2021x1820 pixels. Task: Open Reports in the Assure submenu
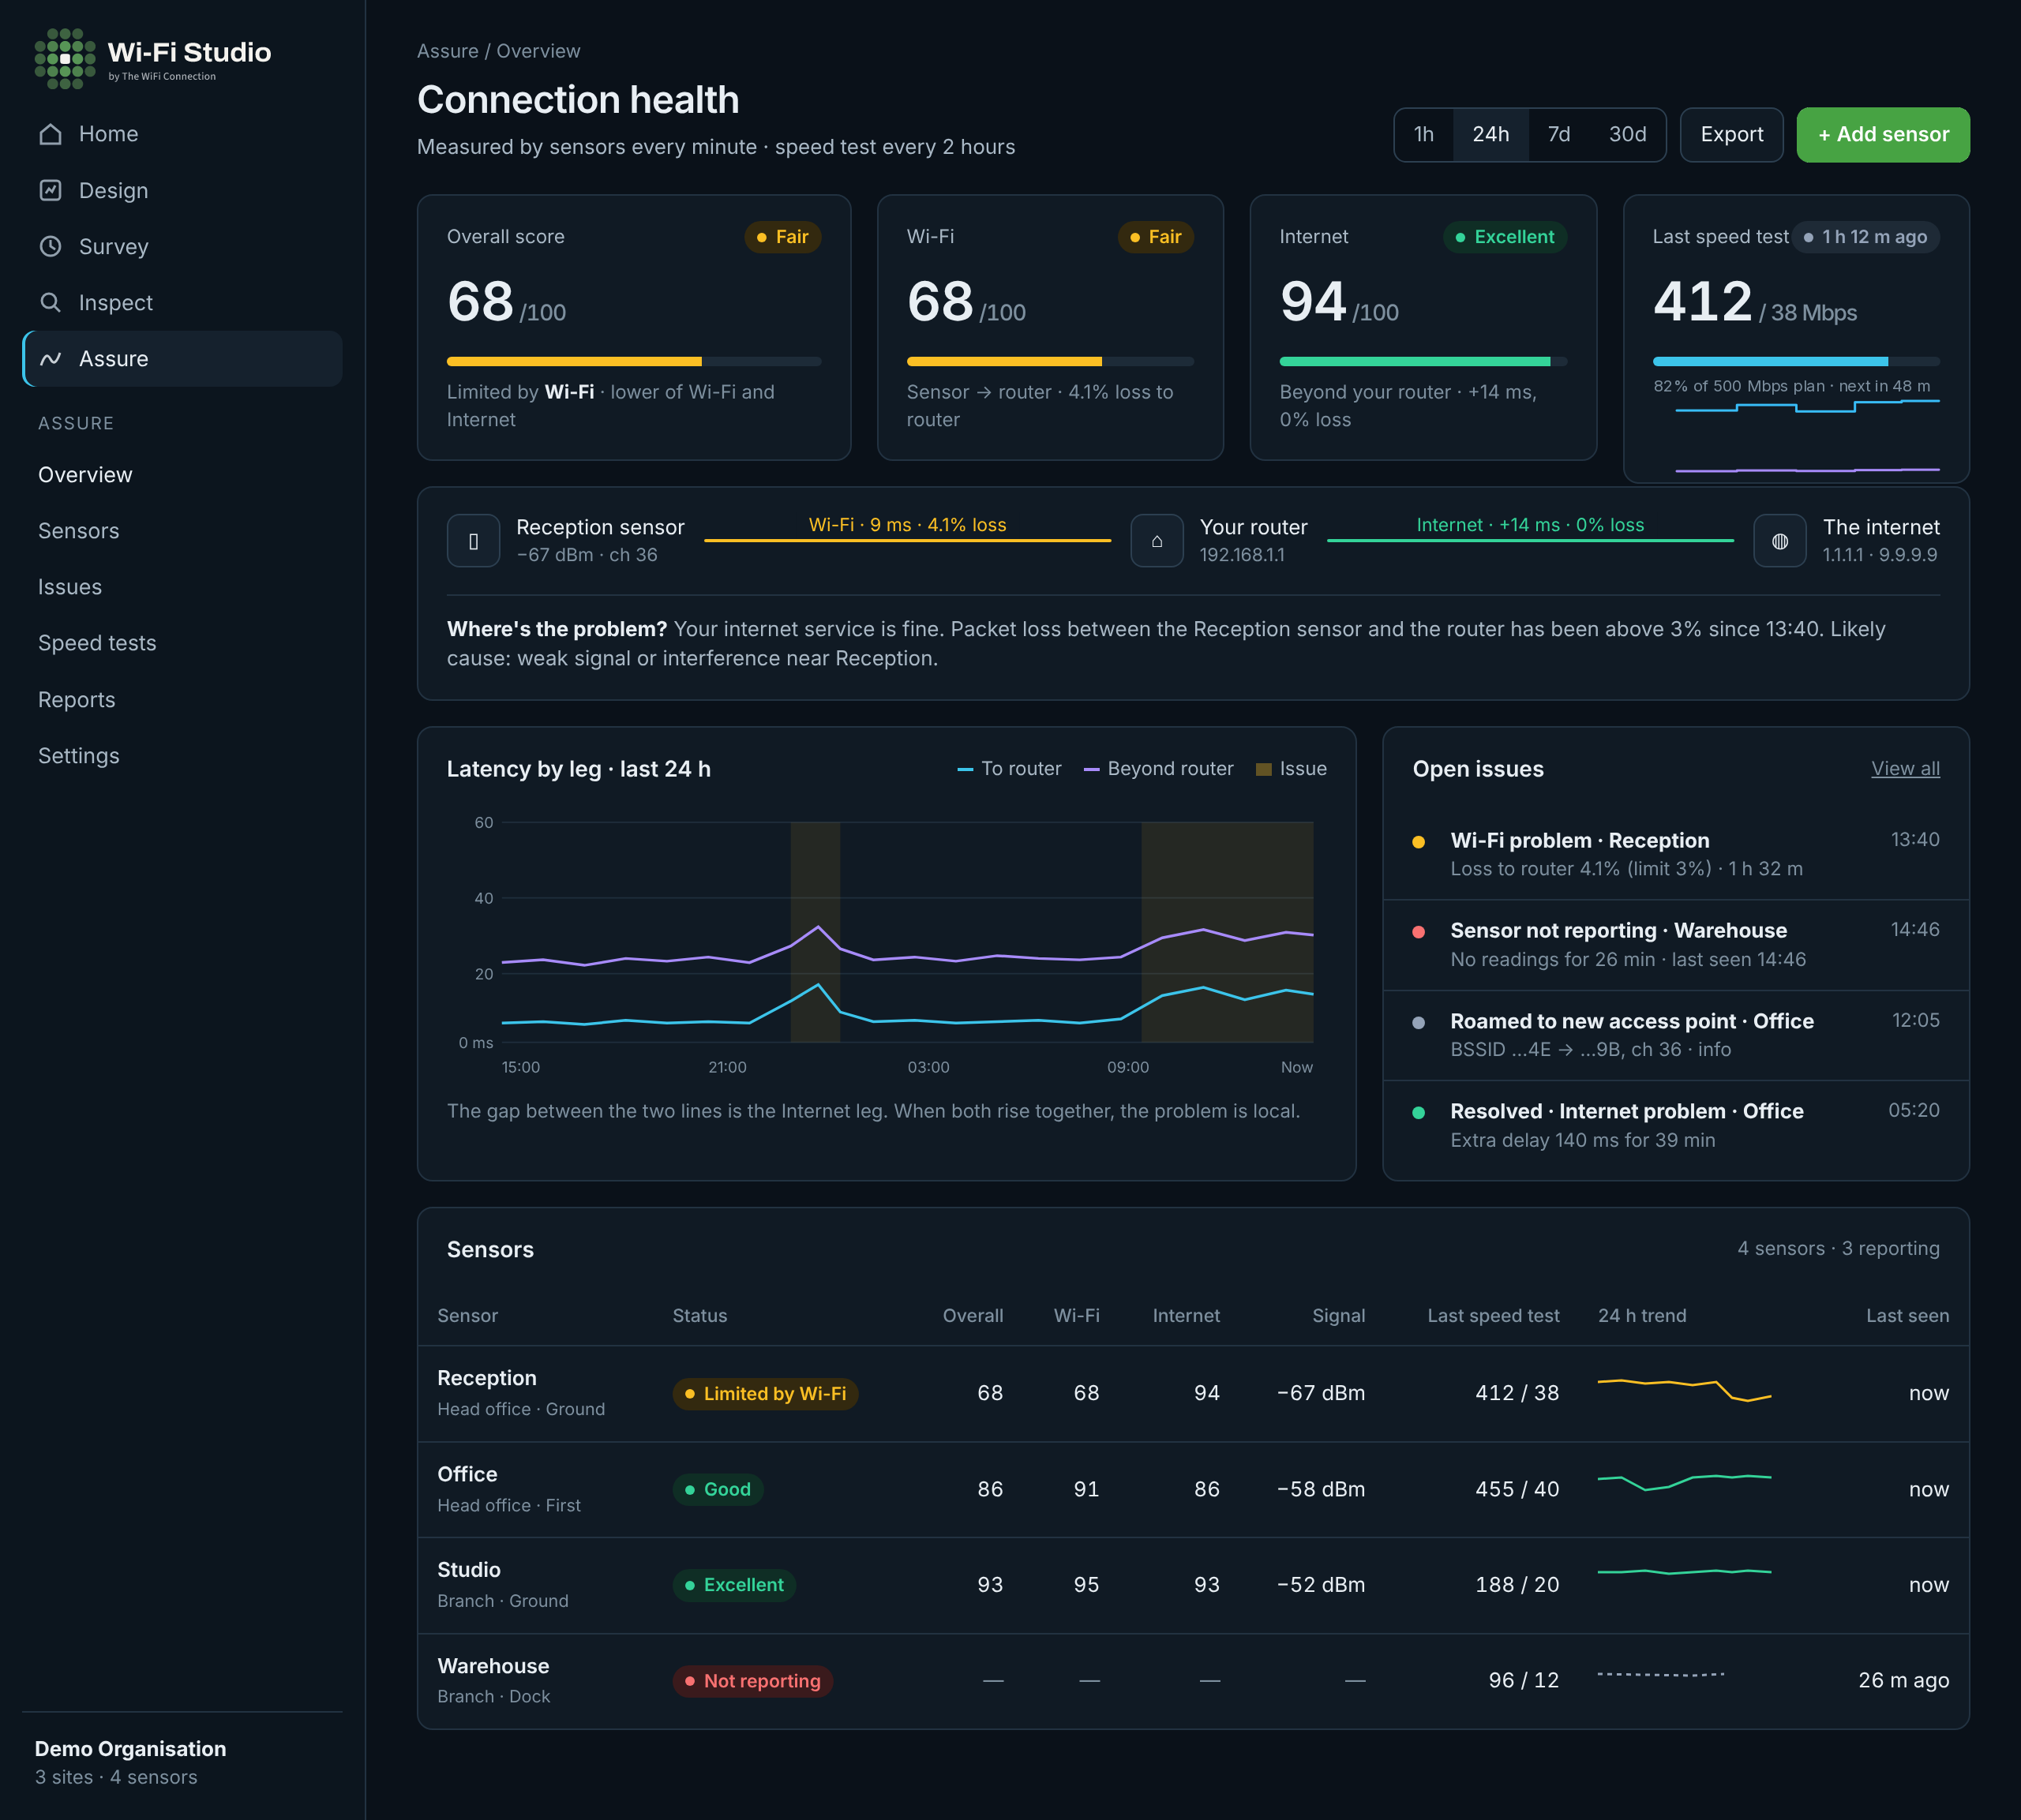[x=77, y=700]
